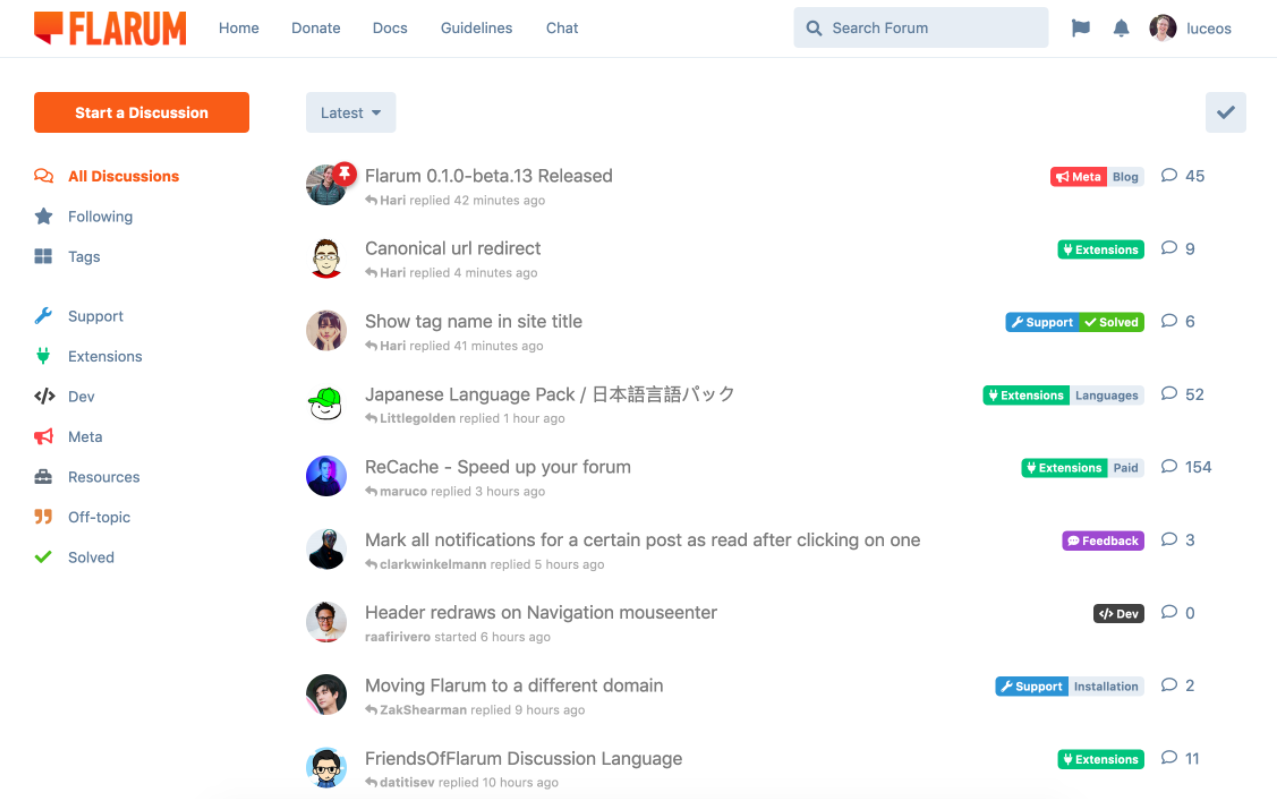
Task: Click the green checkmark next to Solved
Action: 42,556
